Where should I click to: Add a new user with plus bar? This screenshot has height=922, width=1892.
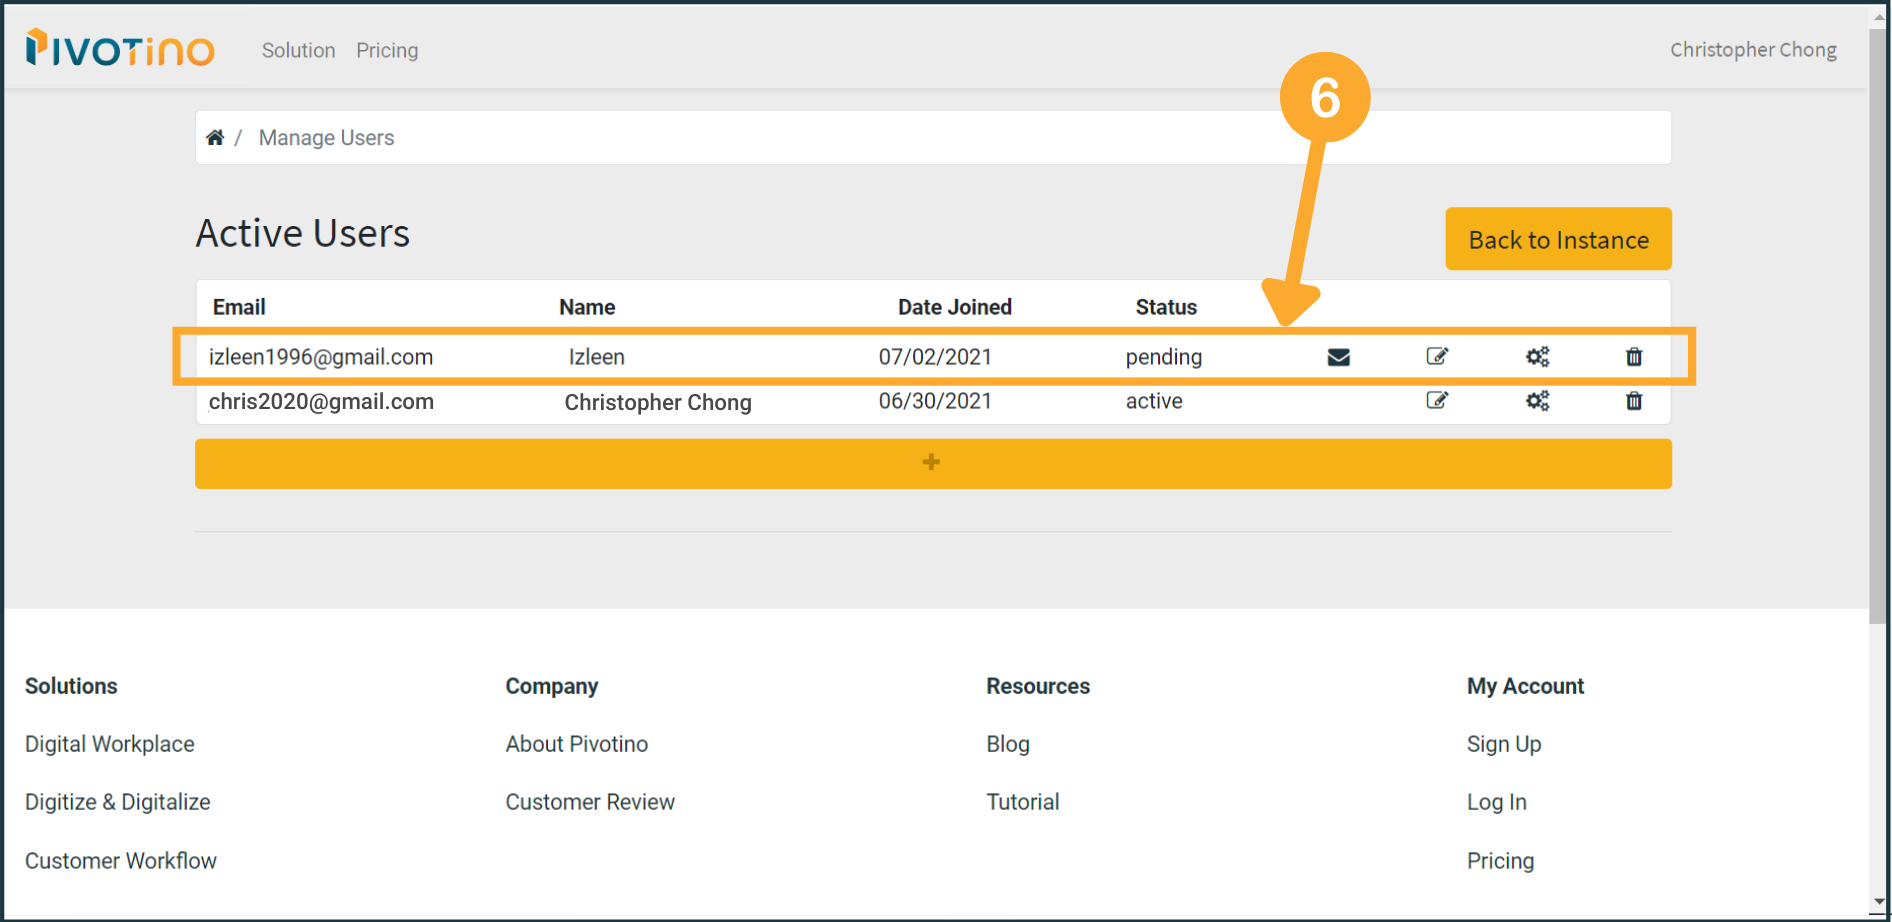(x=932, y=463)
